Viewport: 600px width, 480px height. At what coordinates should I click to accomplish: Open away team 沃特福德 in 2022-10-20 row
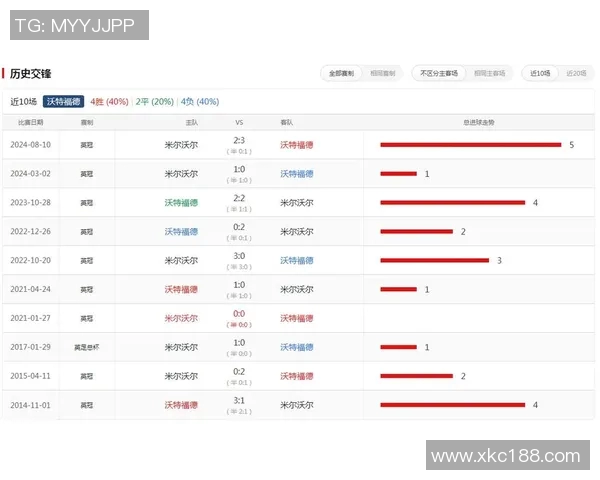296,261
